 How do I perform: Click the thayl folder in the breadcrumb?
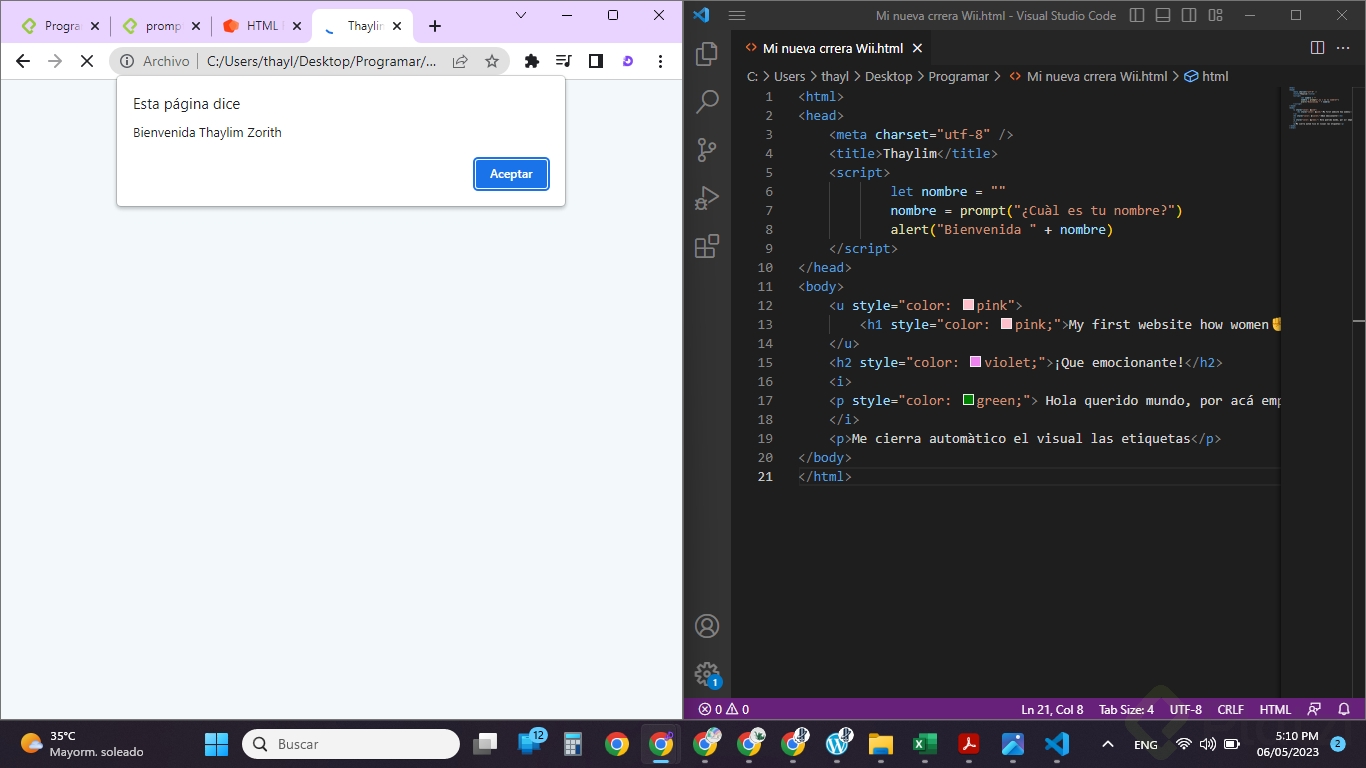tap(835, 76)
